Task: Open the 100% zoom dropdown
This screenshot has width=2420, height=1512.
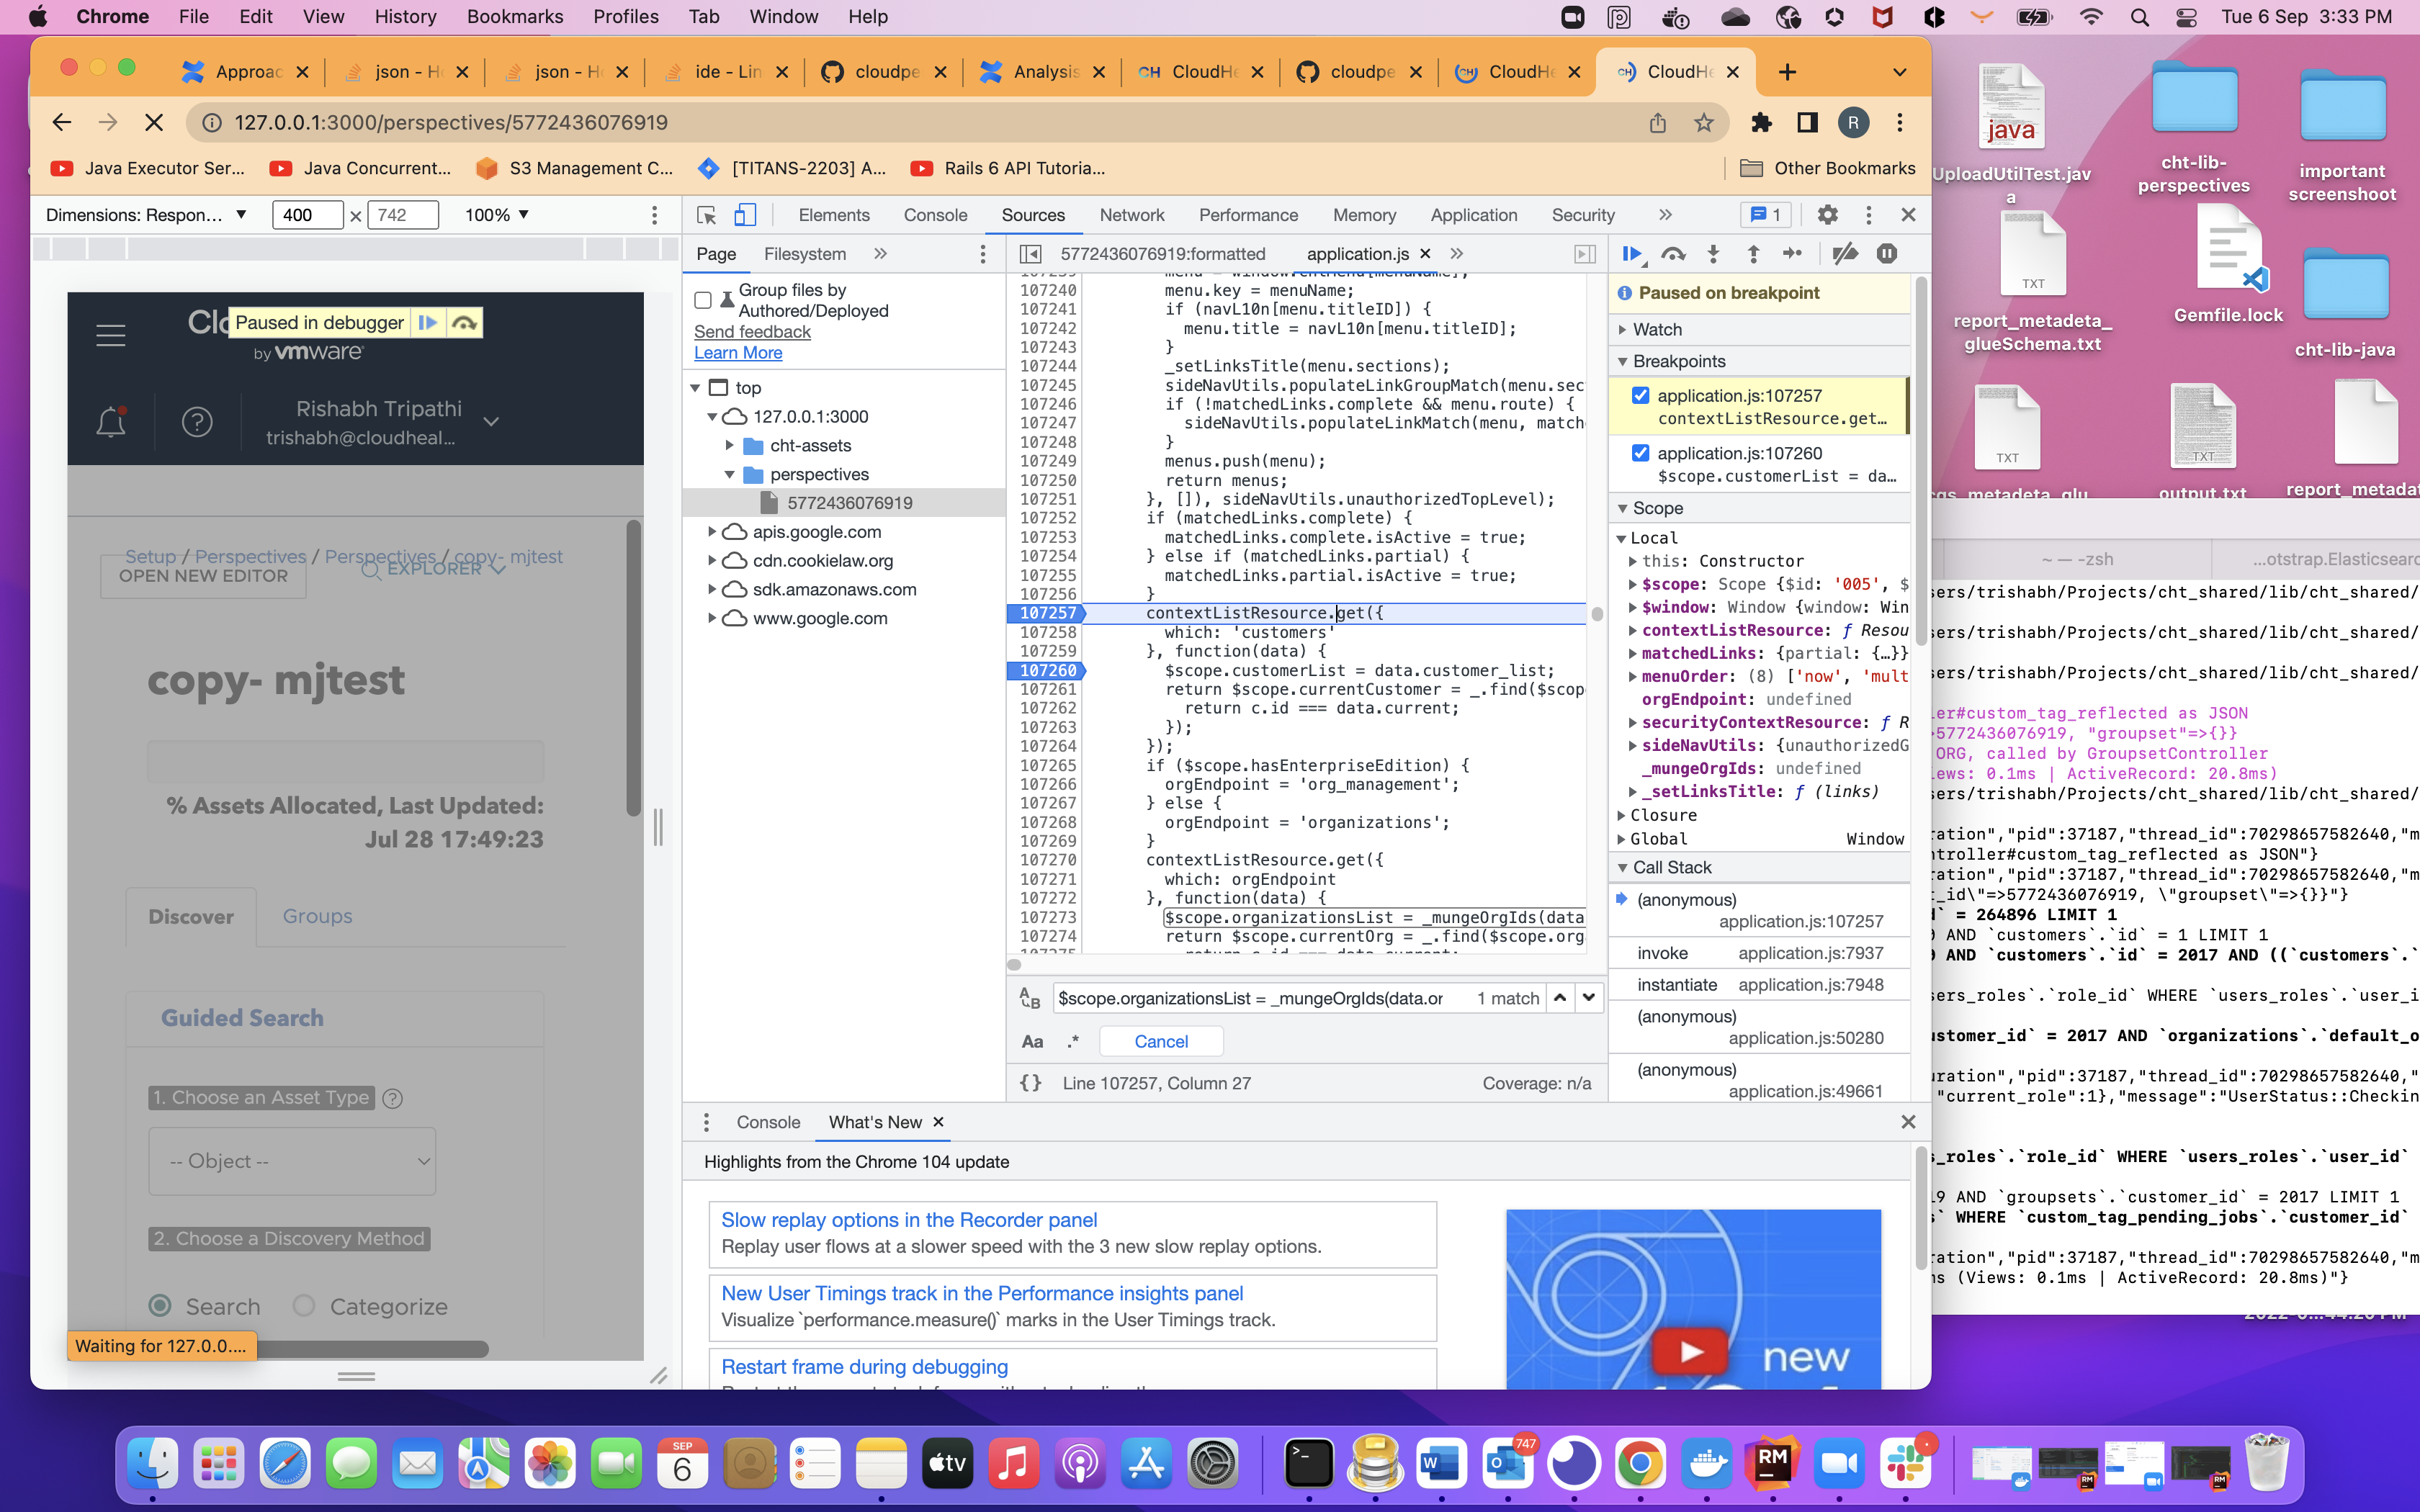Action: coord(497,215)
